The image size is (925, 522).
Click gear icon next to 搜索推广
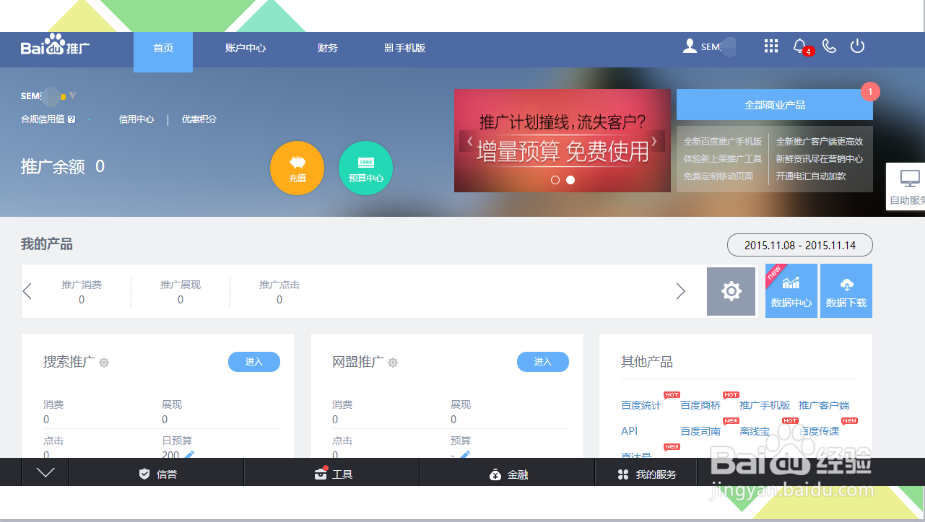coord(104,362)
